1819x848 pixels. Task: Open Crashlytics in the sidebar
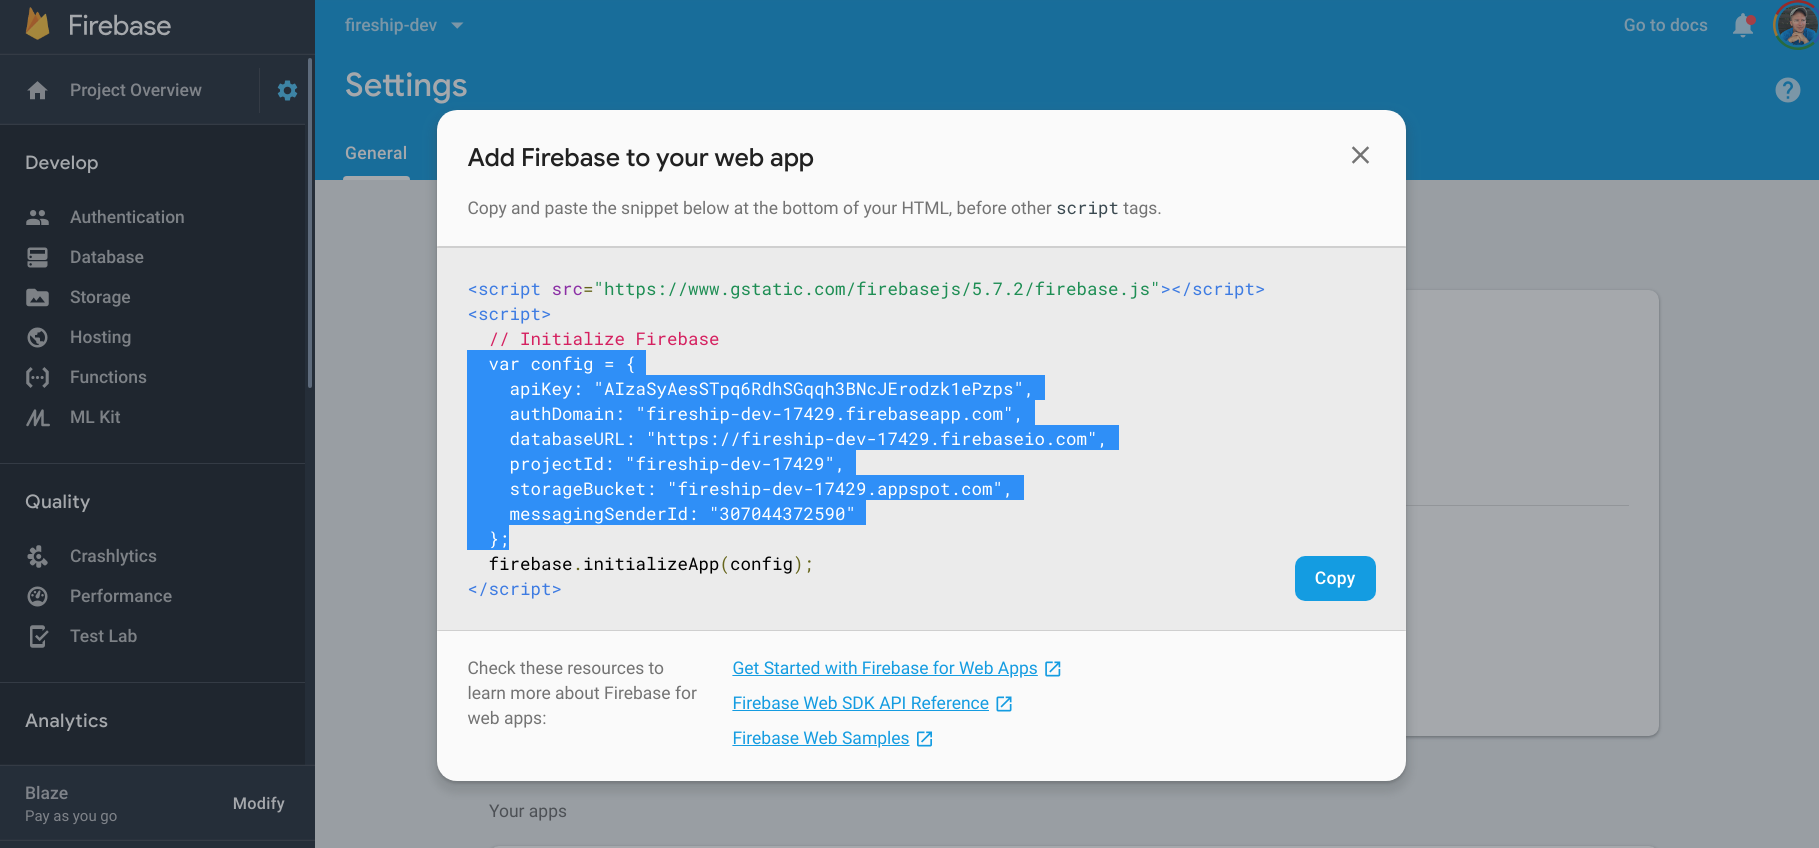click(113, 556)
